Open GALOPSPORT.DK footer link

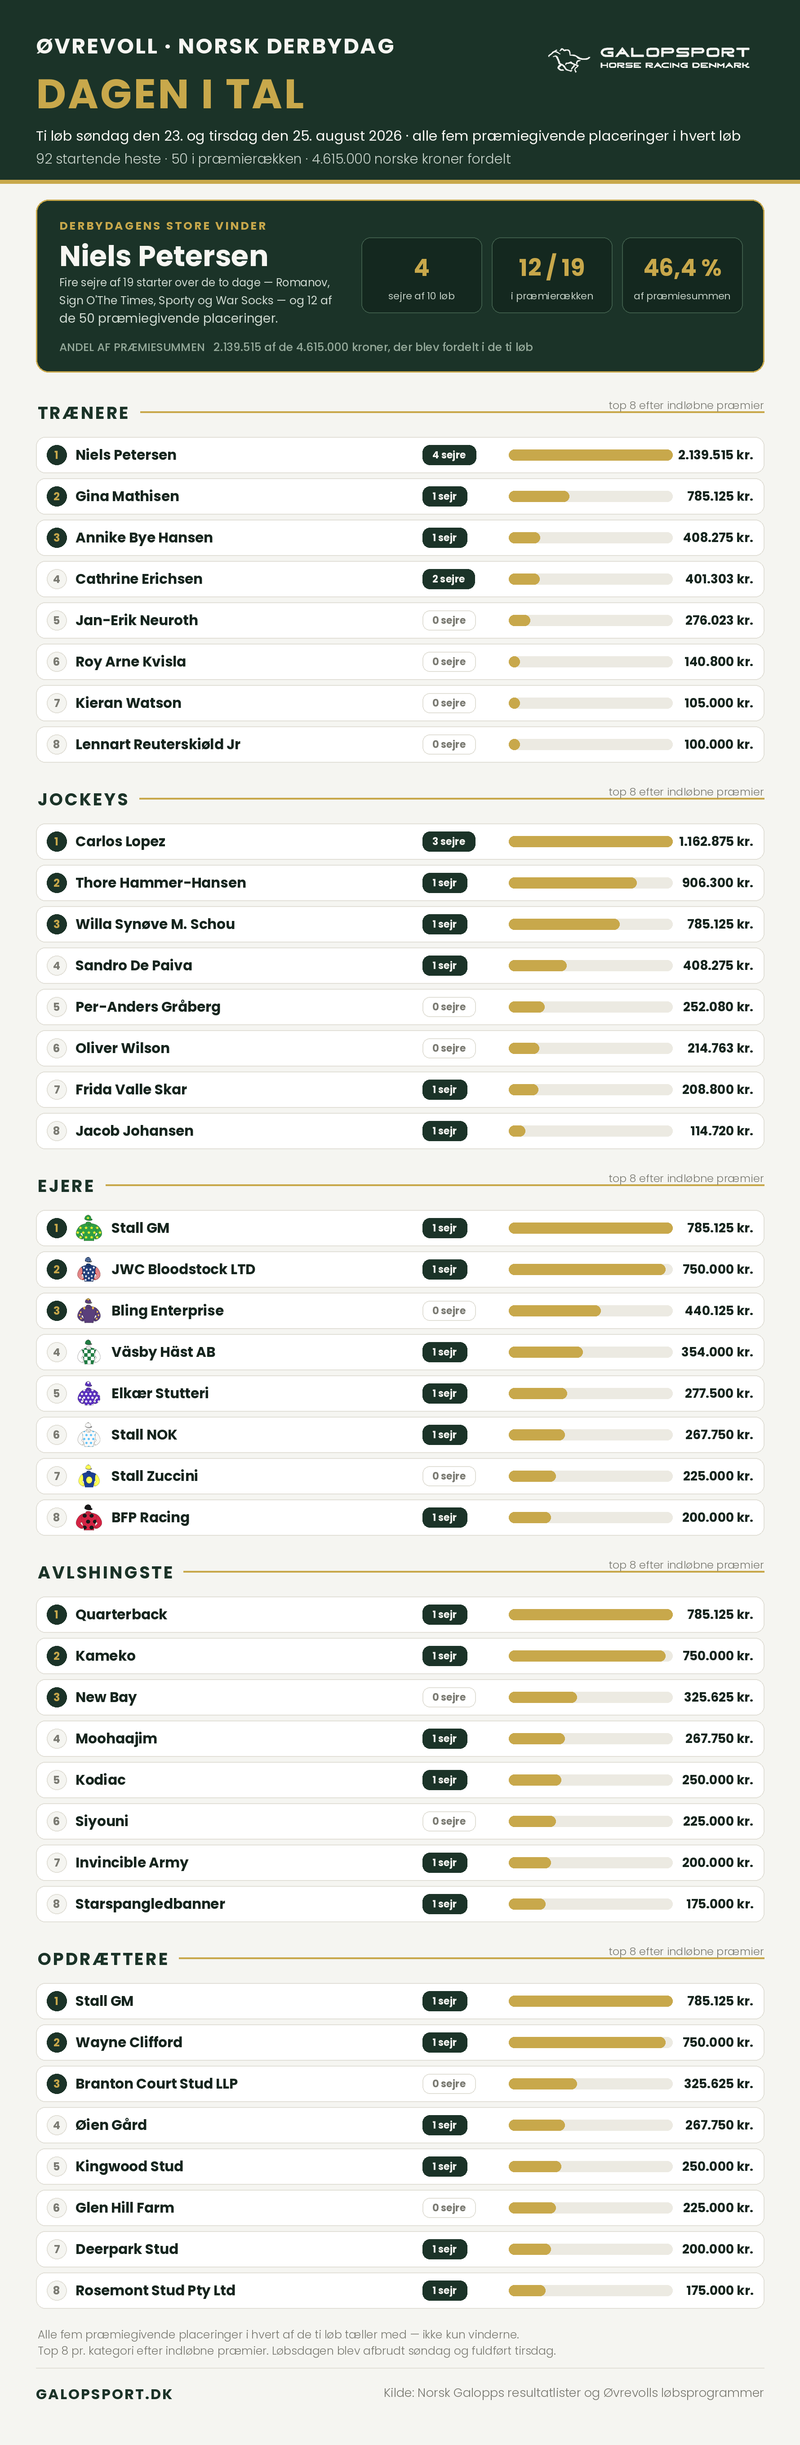coord(104,2394)
